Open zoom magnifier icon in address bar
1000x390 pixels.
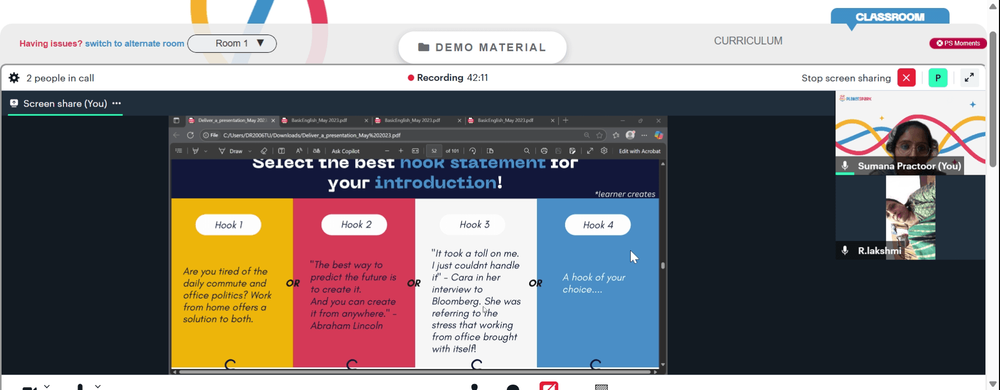point(587,135)
